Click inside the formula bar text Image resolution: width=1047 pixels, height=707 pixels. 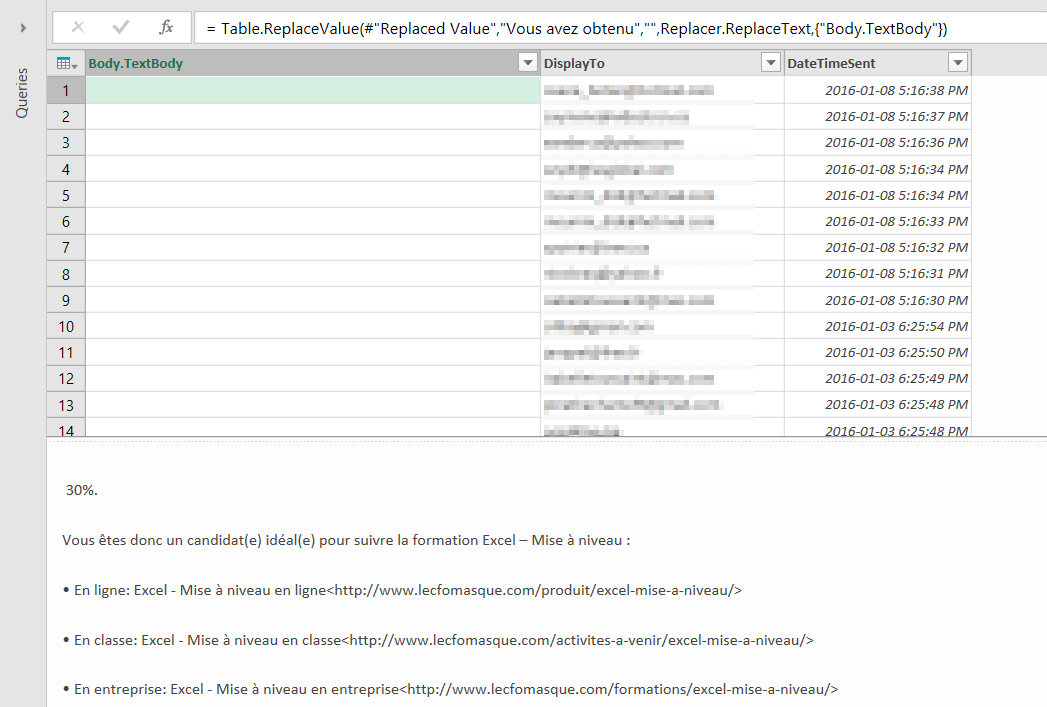tap(600, 28)
